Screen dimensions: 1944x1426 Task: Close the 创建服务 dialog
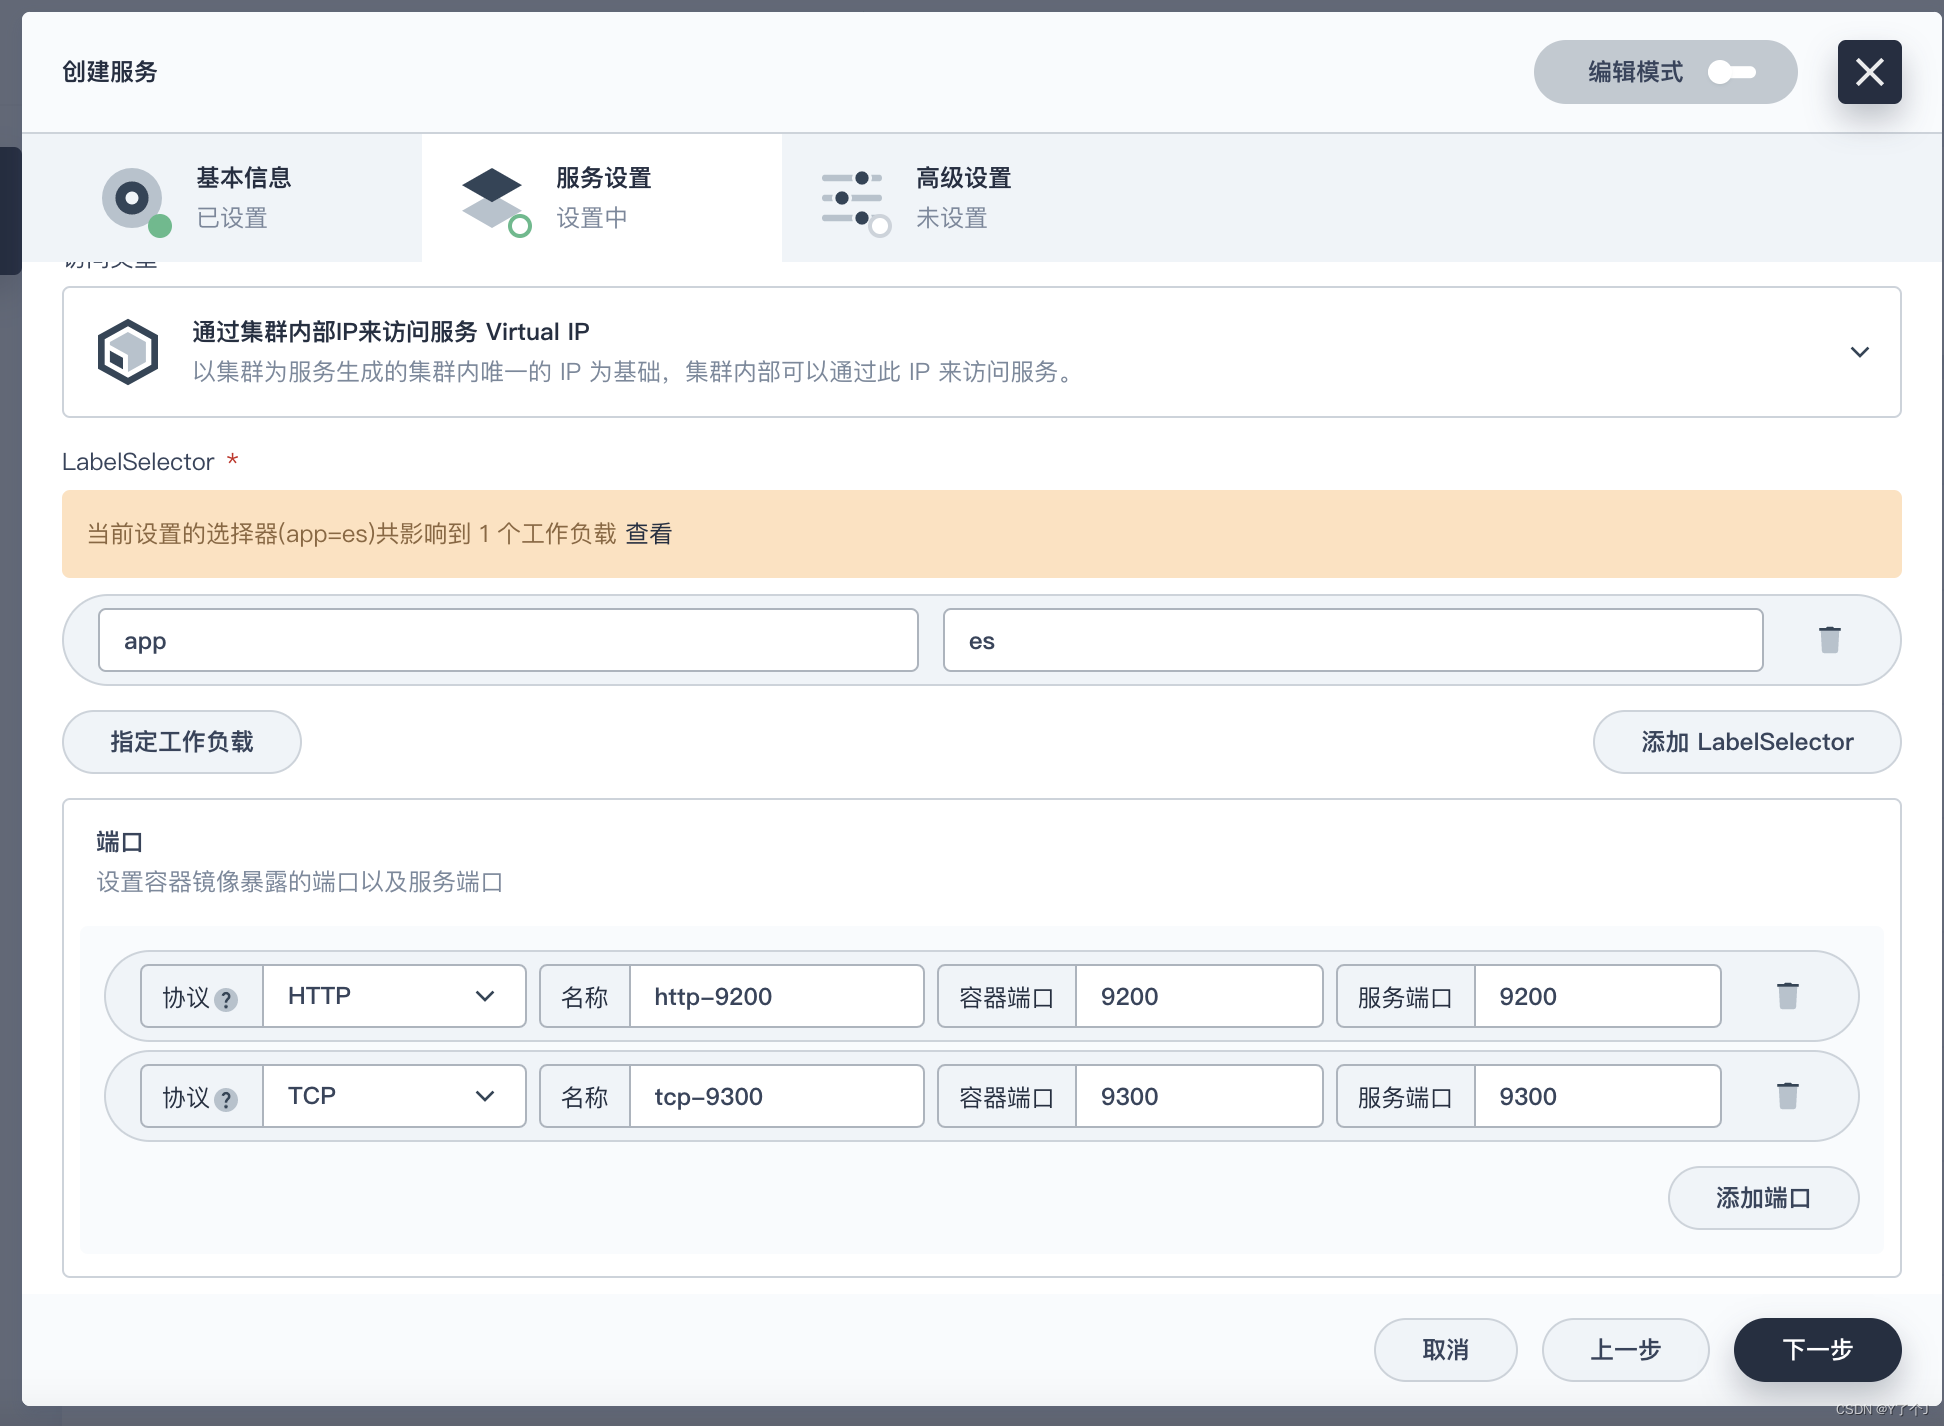coord(1869,72)
